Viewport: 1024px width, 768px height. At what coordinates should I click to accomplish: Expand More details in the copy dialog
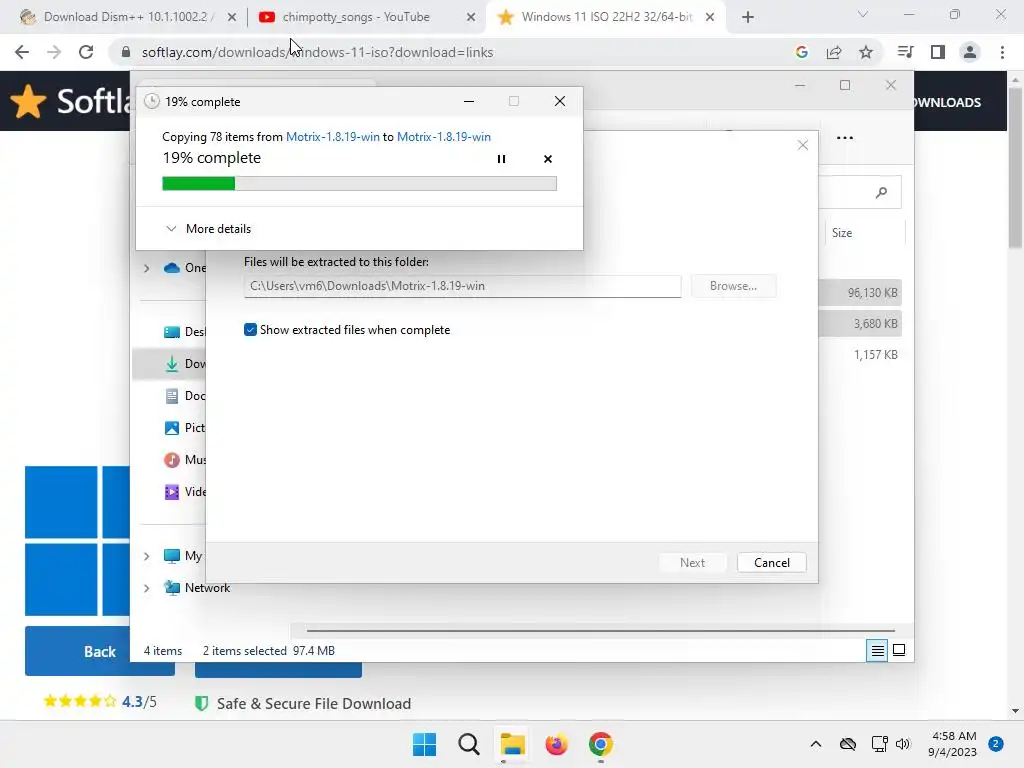coord(209,229)
